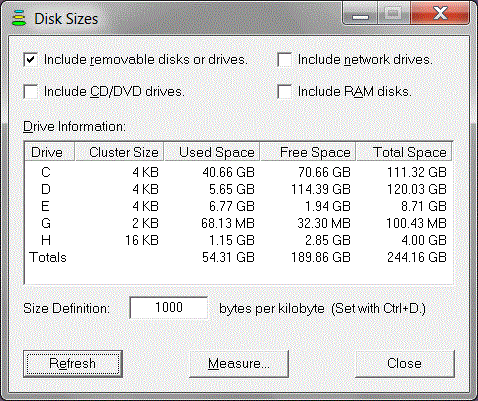Click the 6.77 GB used space value
478x401 pixels.
point(232,206)
